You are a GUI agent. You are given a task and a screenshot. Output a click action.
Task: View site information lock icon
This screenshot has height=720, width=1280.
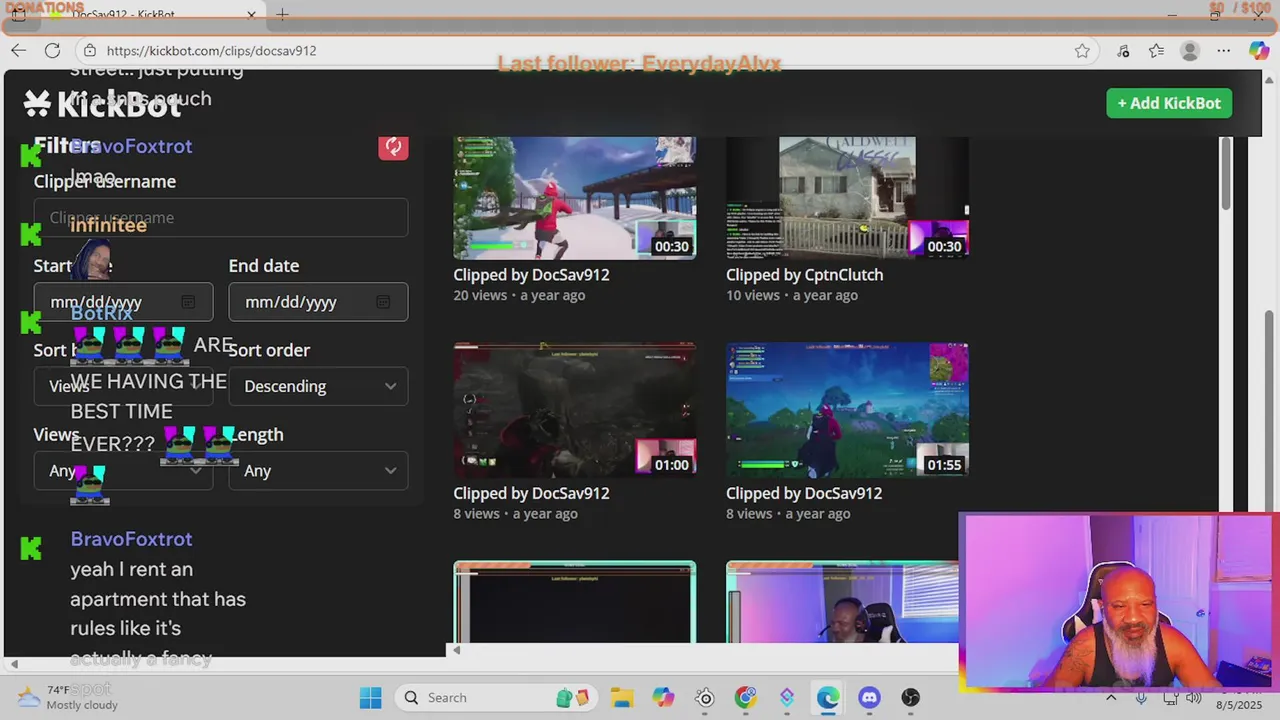(x=90, y=50)
